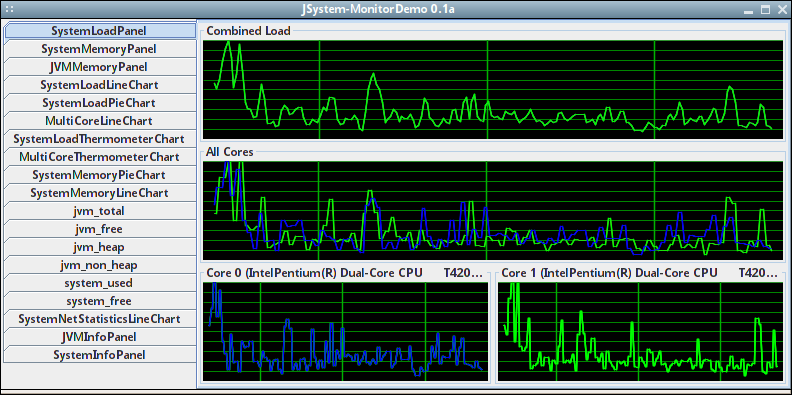Open the SystemMemoryLineChart tab
792x395 pixels.
point(100,193)
